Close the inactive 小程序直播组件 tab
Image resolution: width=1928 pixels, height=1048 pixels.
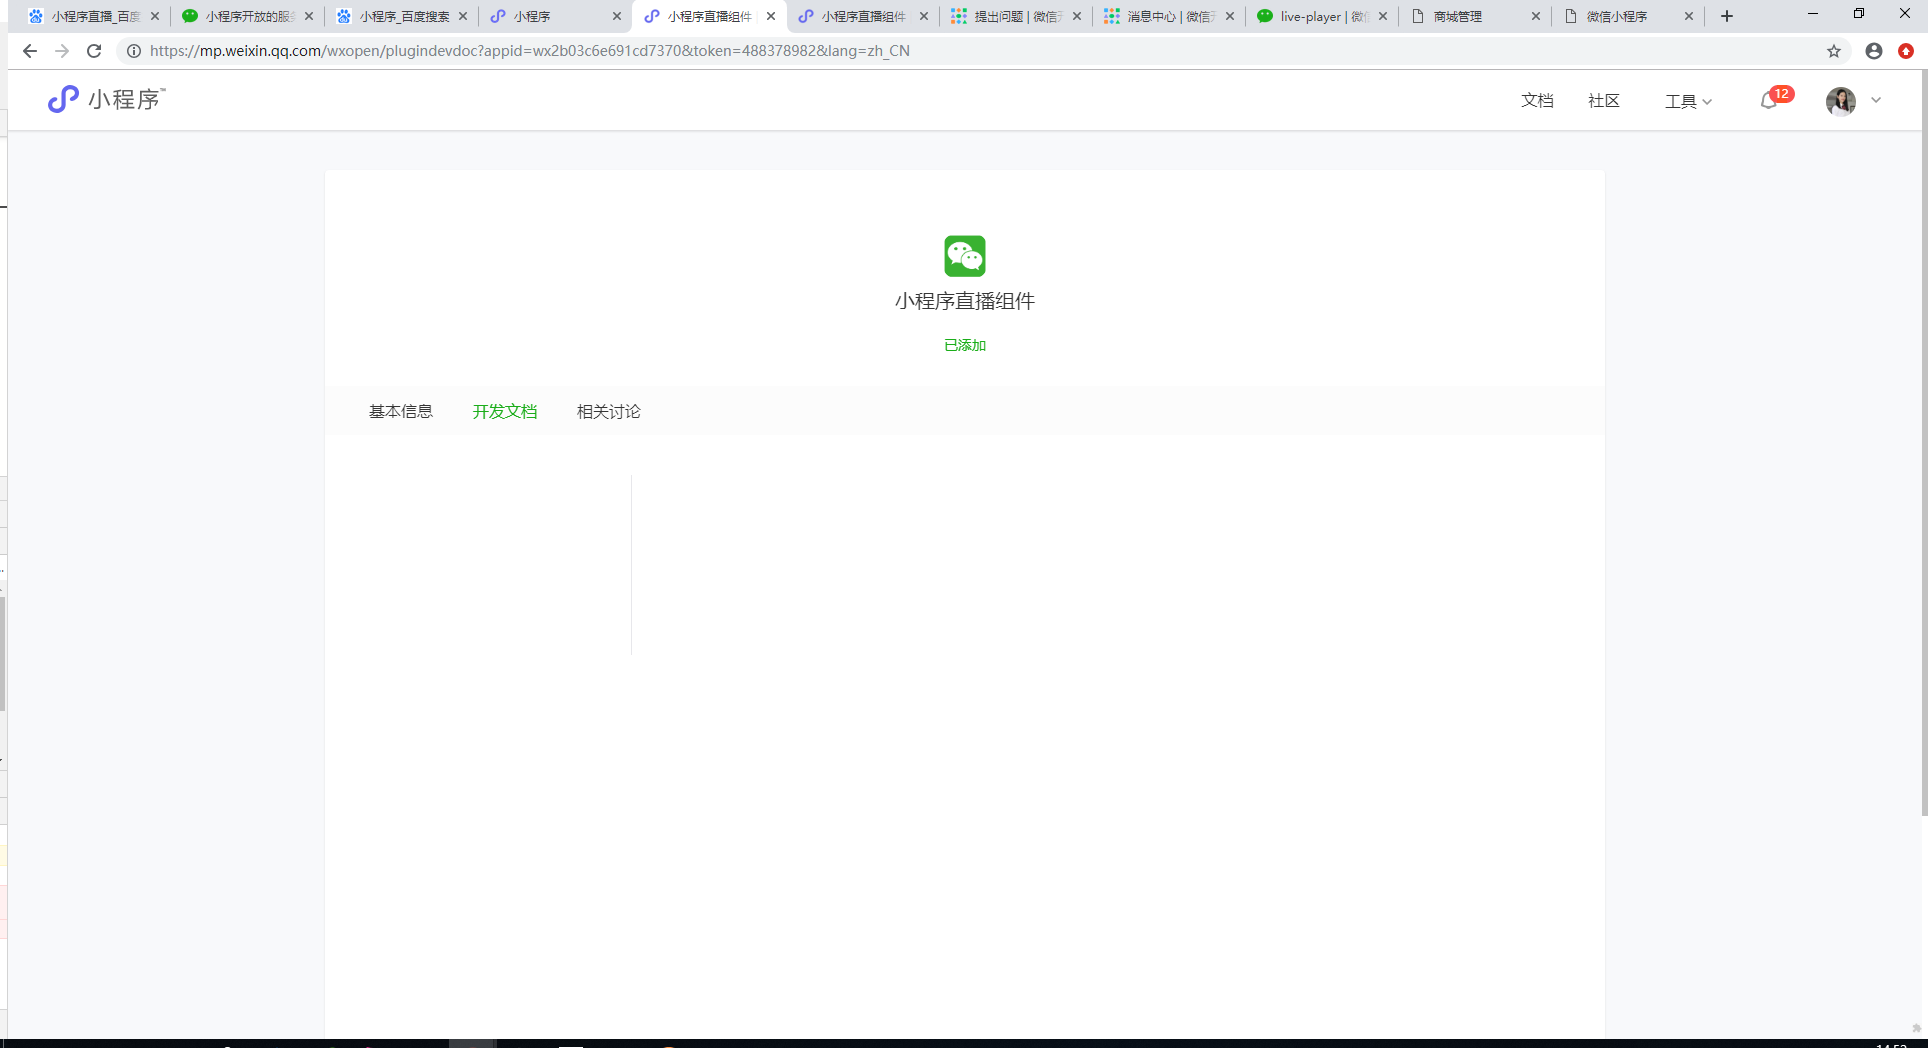(924, 16)
